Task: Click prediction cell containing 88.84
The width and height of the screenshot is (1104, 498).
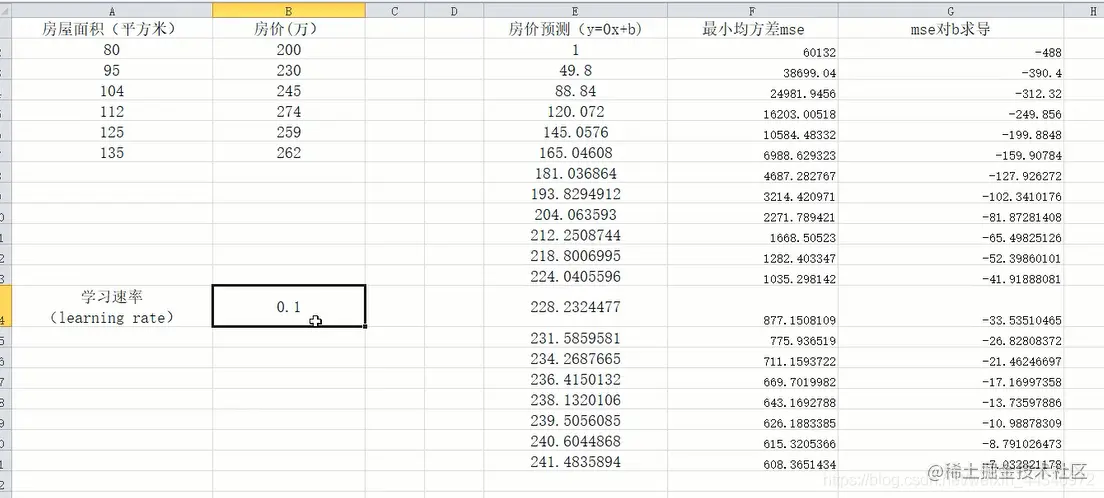Action: click(x=575, y=91)
